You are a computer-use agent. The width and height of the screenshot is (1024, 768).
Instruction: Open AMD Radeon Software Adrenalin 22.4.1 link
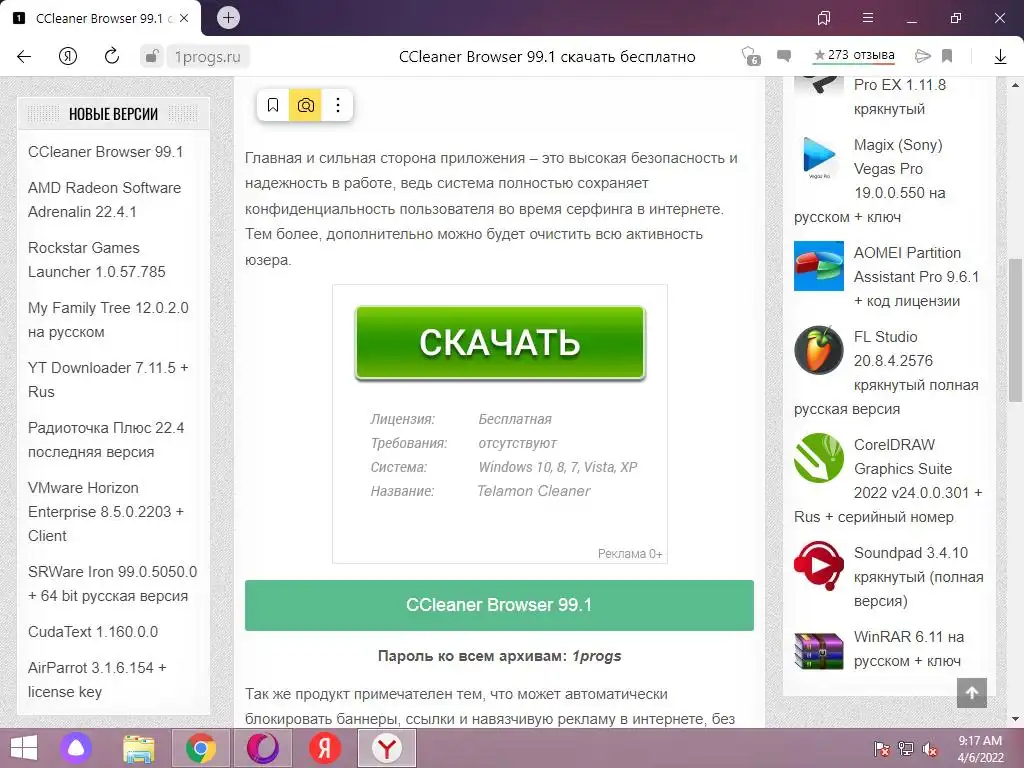104,199
